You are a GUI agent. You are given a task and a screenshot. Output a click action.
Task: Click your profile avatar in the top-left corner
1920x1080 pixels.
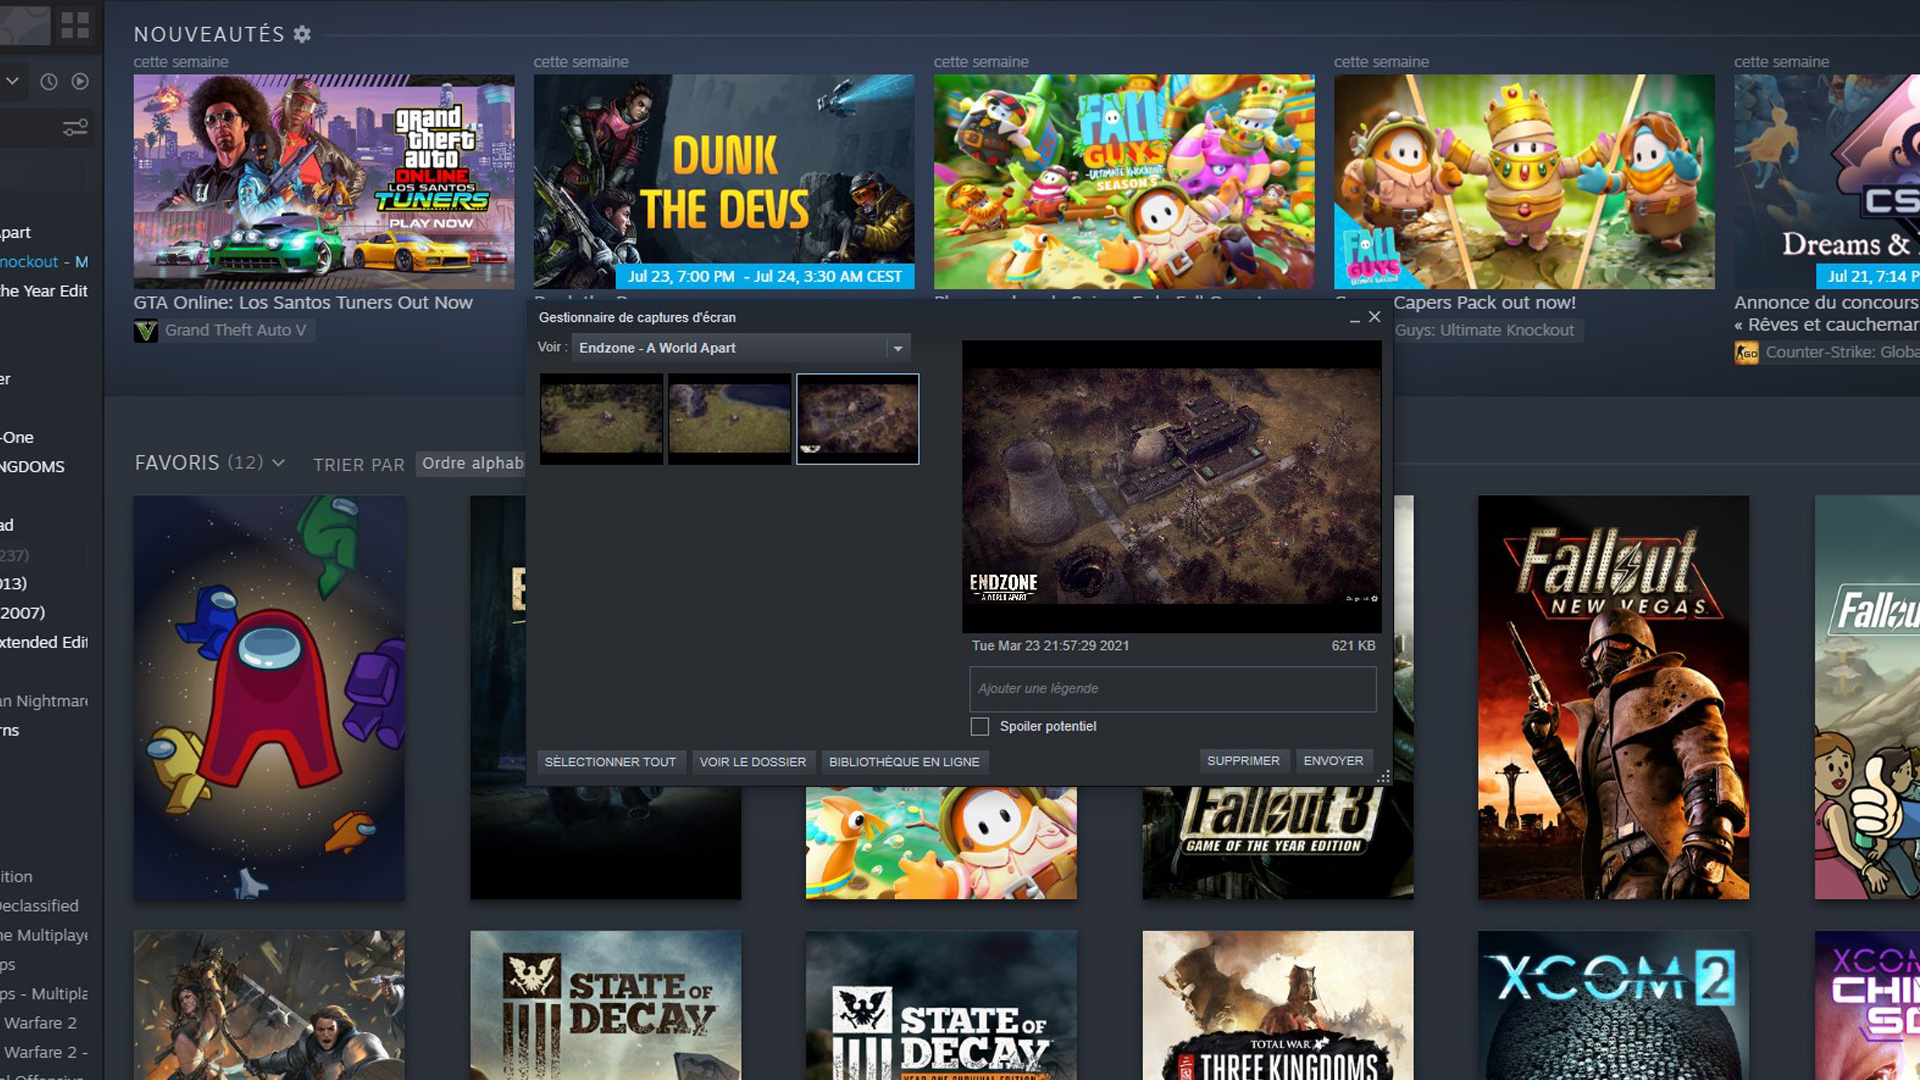pos(27,24)
